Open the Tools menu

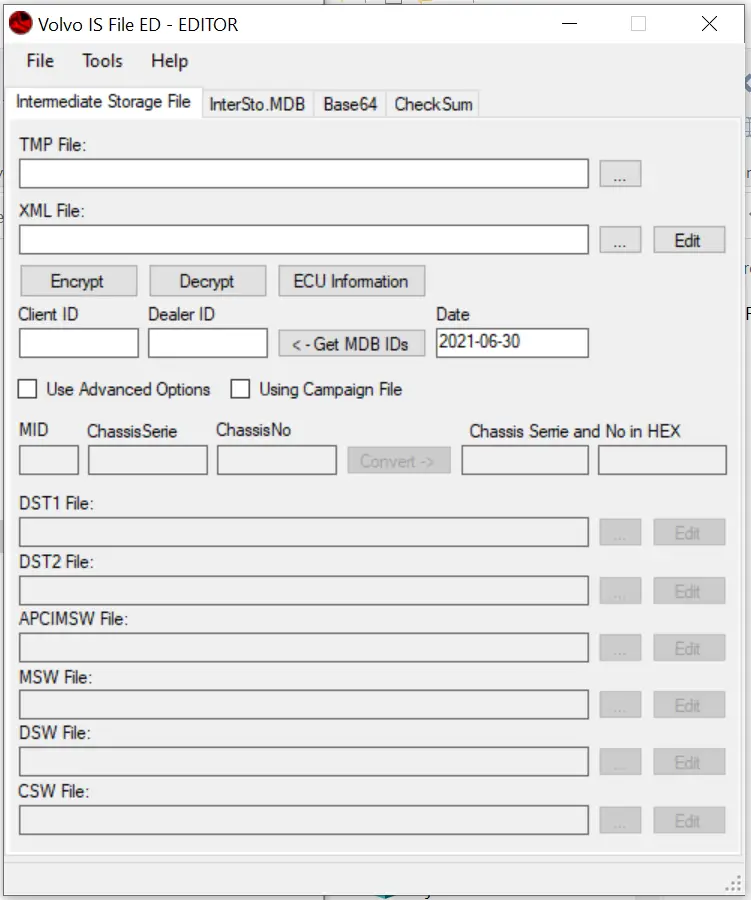tap(102, 61)
